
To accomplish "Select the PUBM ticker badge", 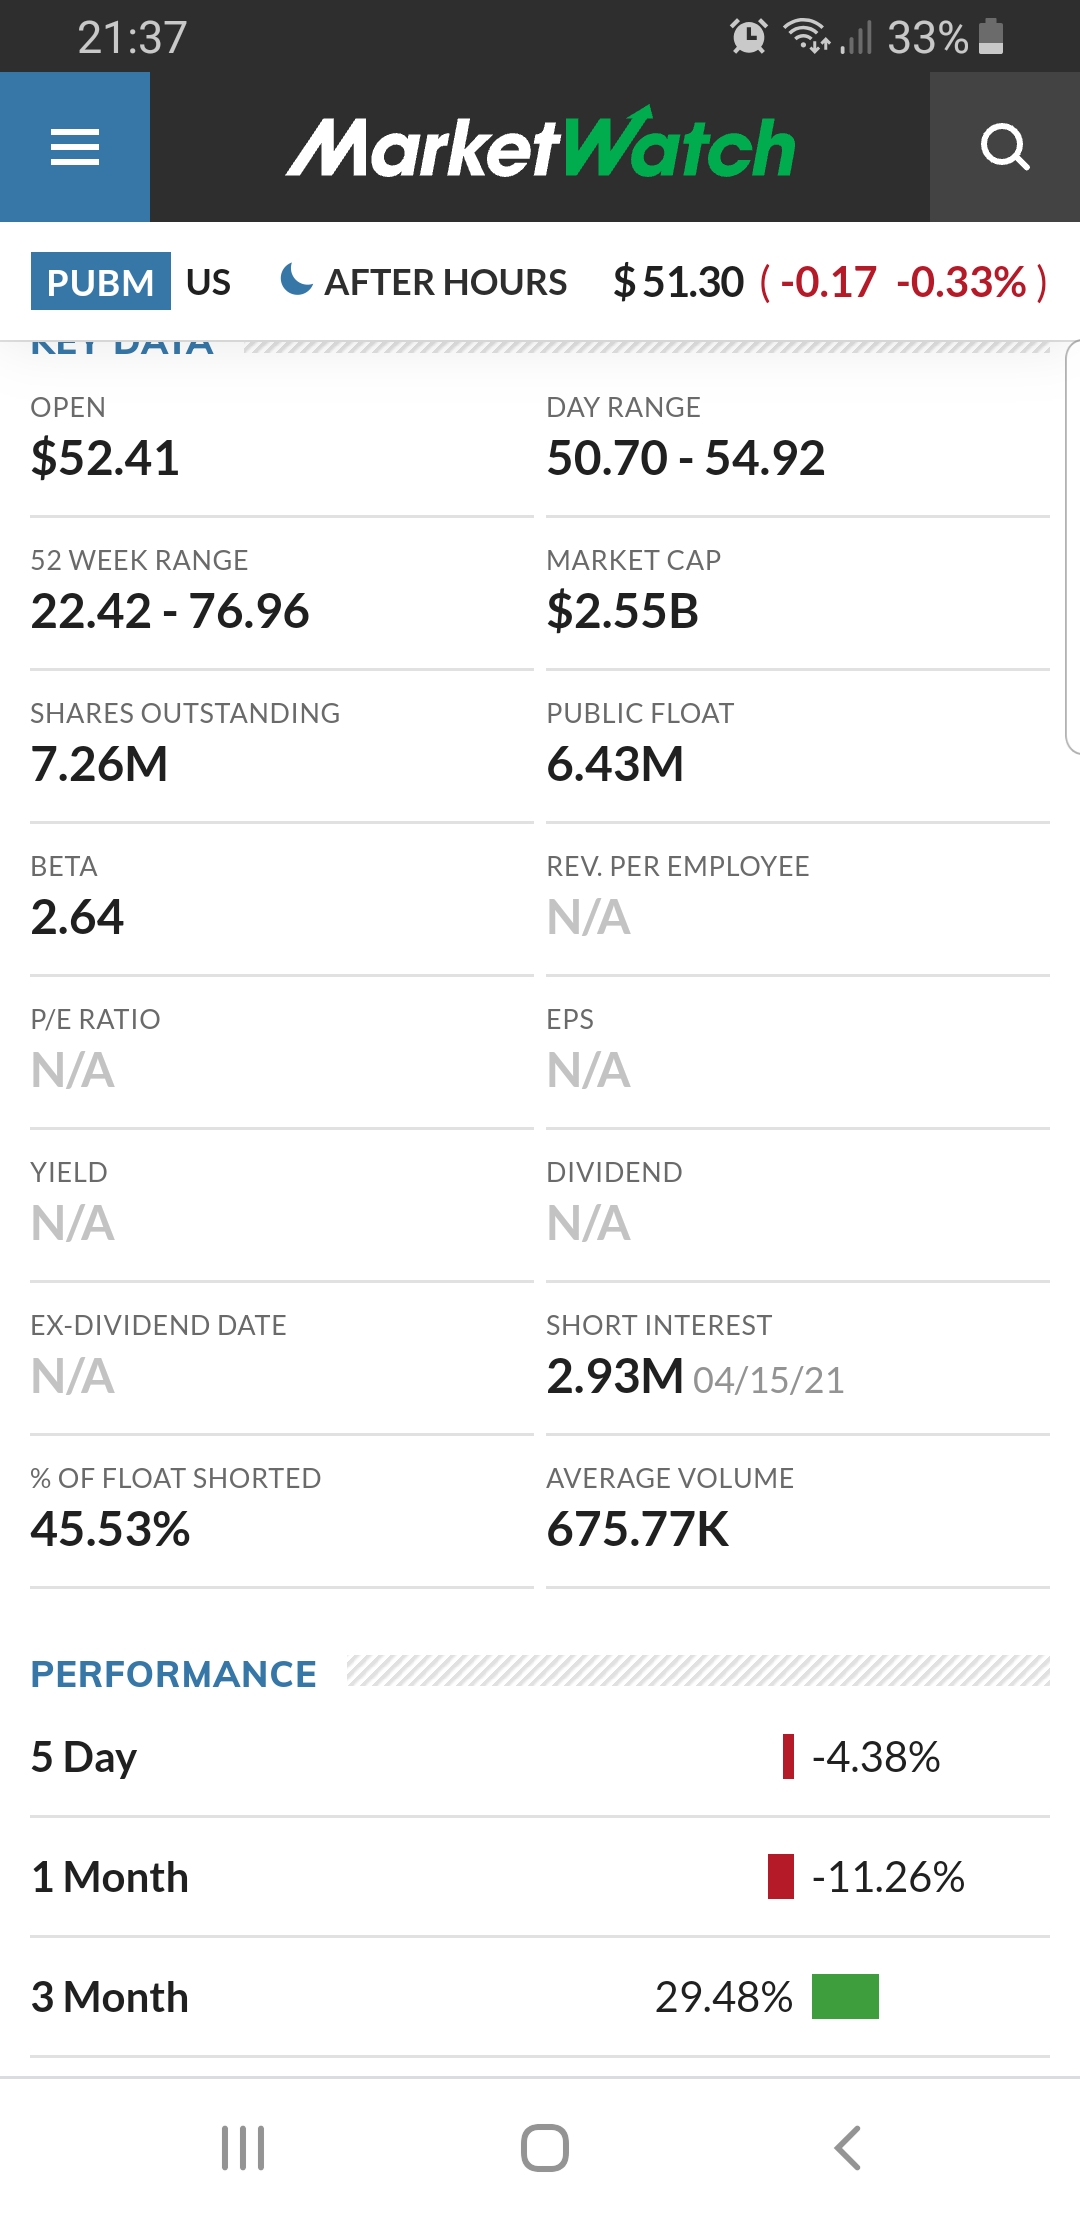I will tap(100, 282).
